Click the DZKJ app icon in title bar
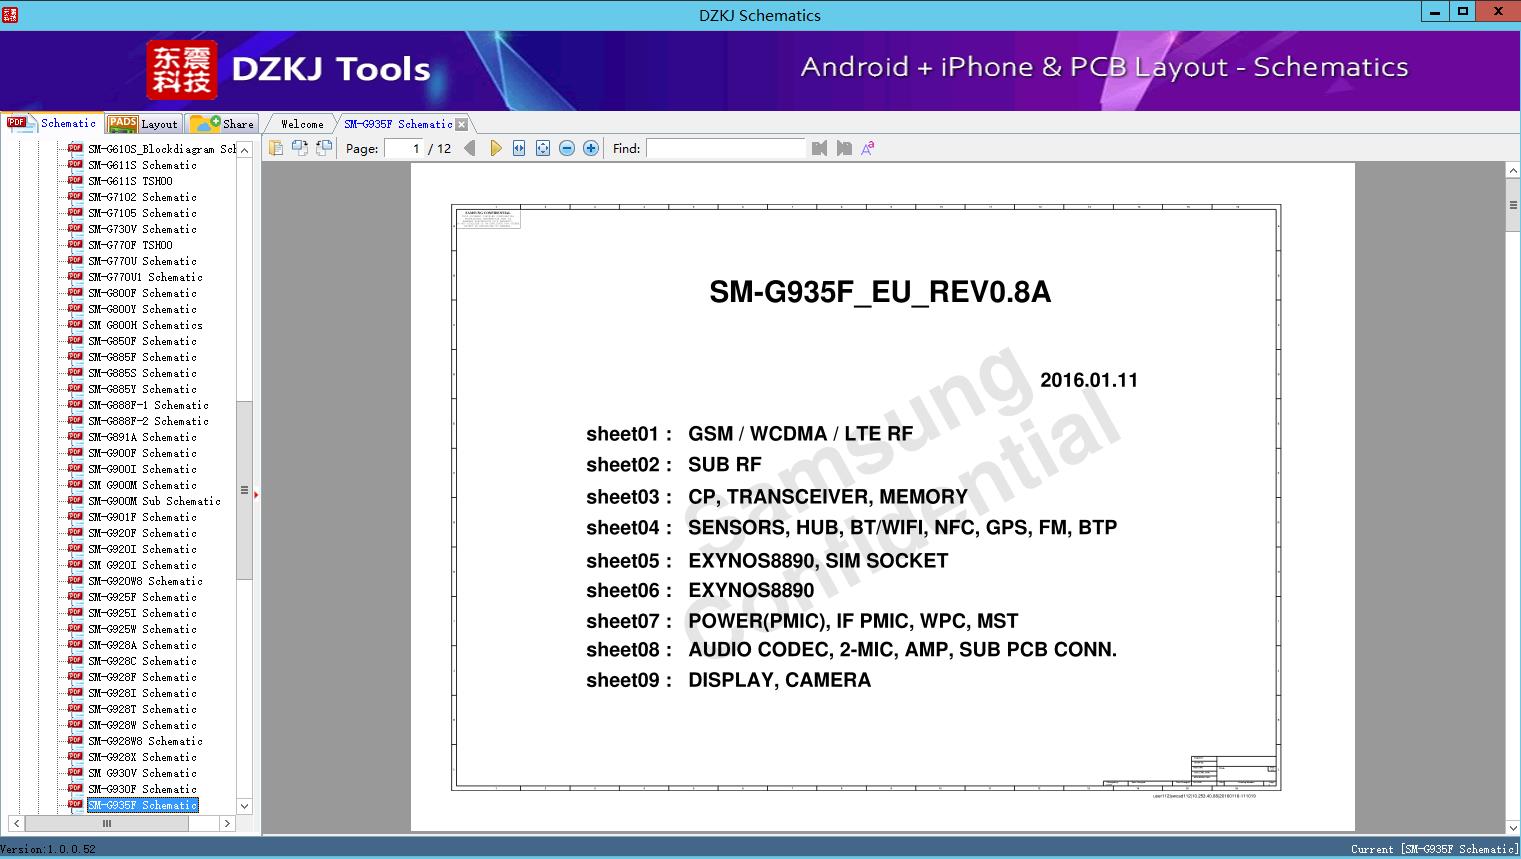 tap(10, 14)
